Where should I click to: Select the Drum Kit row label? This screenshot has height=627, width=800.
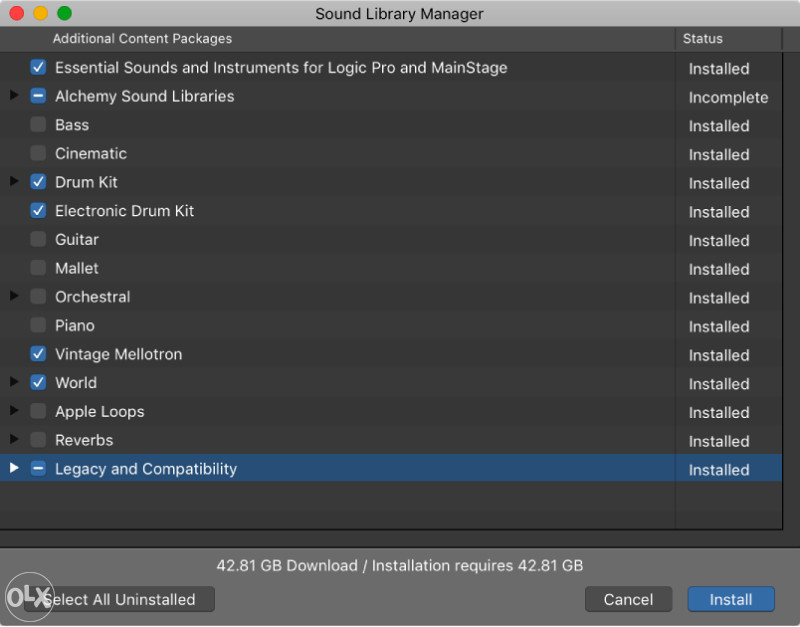point(86,182)
